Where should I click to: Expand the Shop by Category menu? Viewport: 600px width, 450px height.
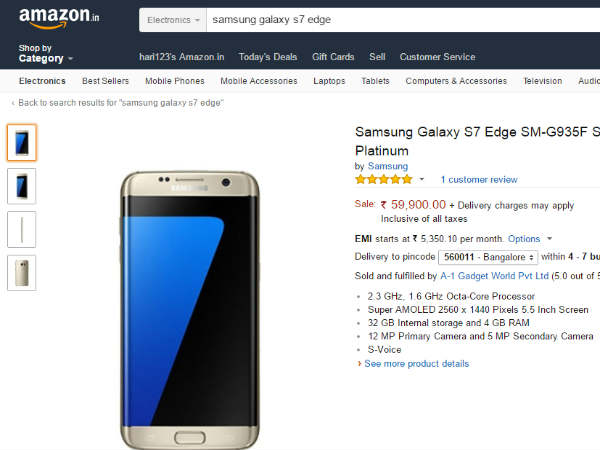pos(45,53)
